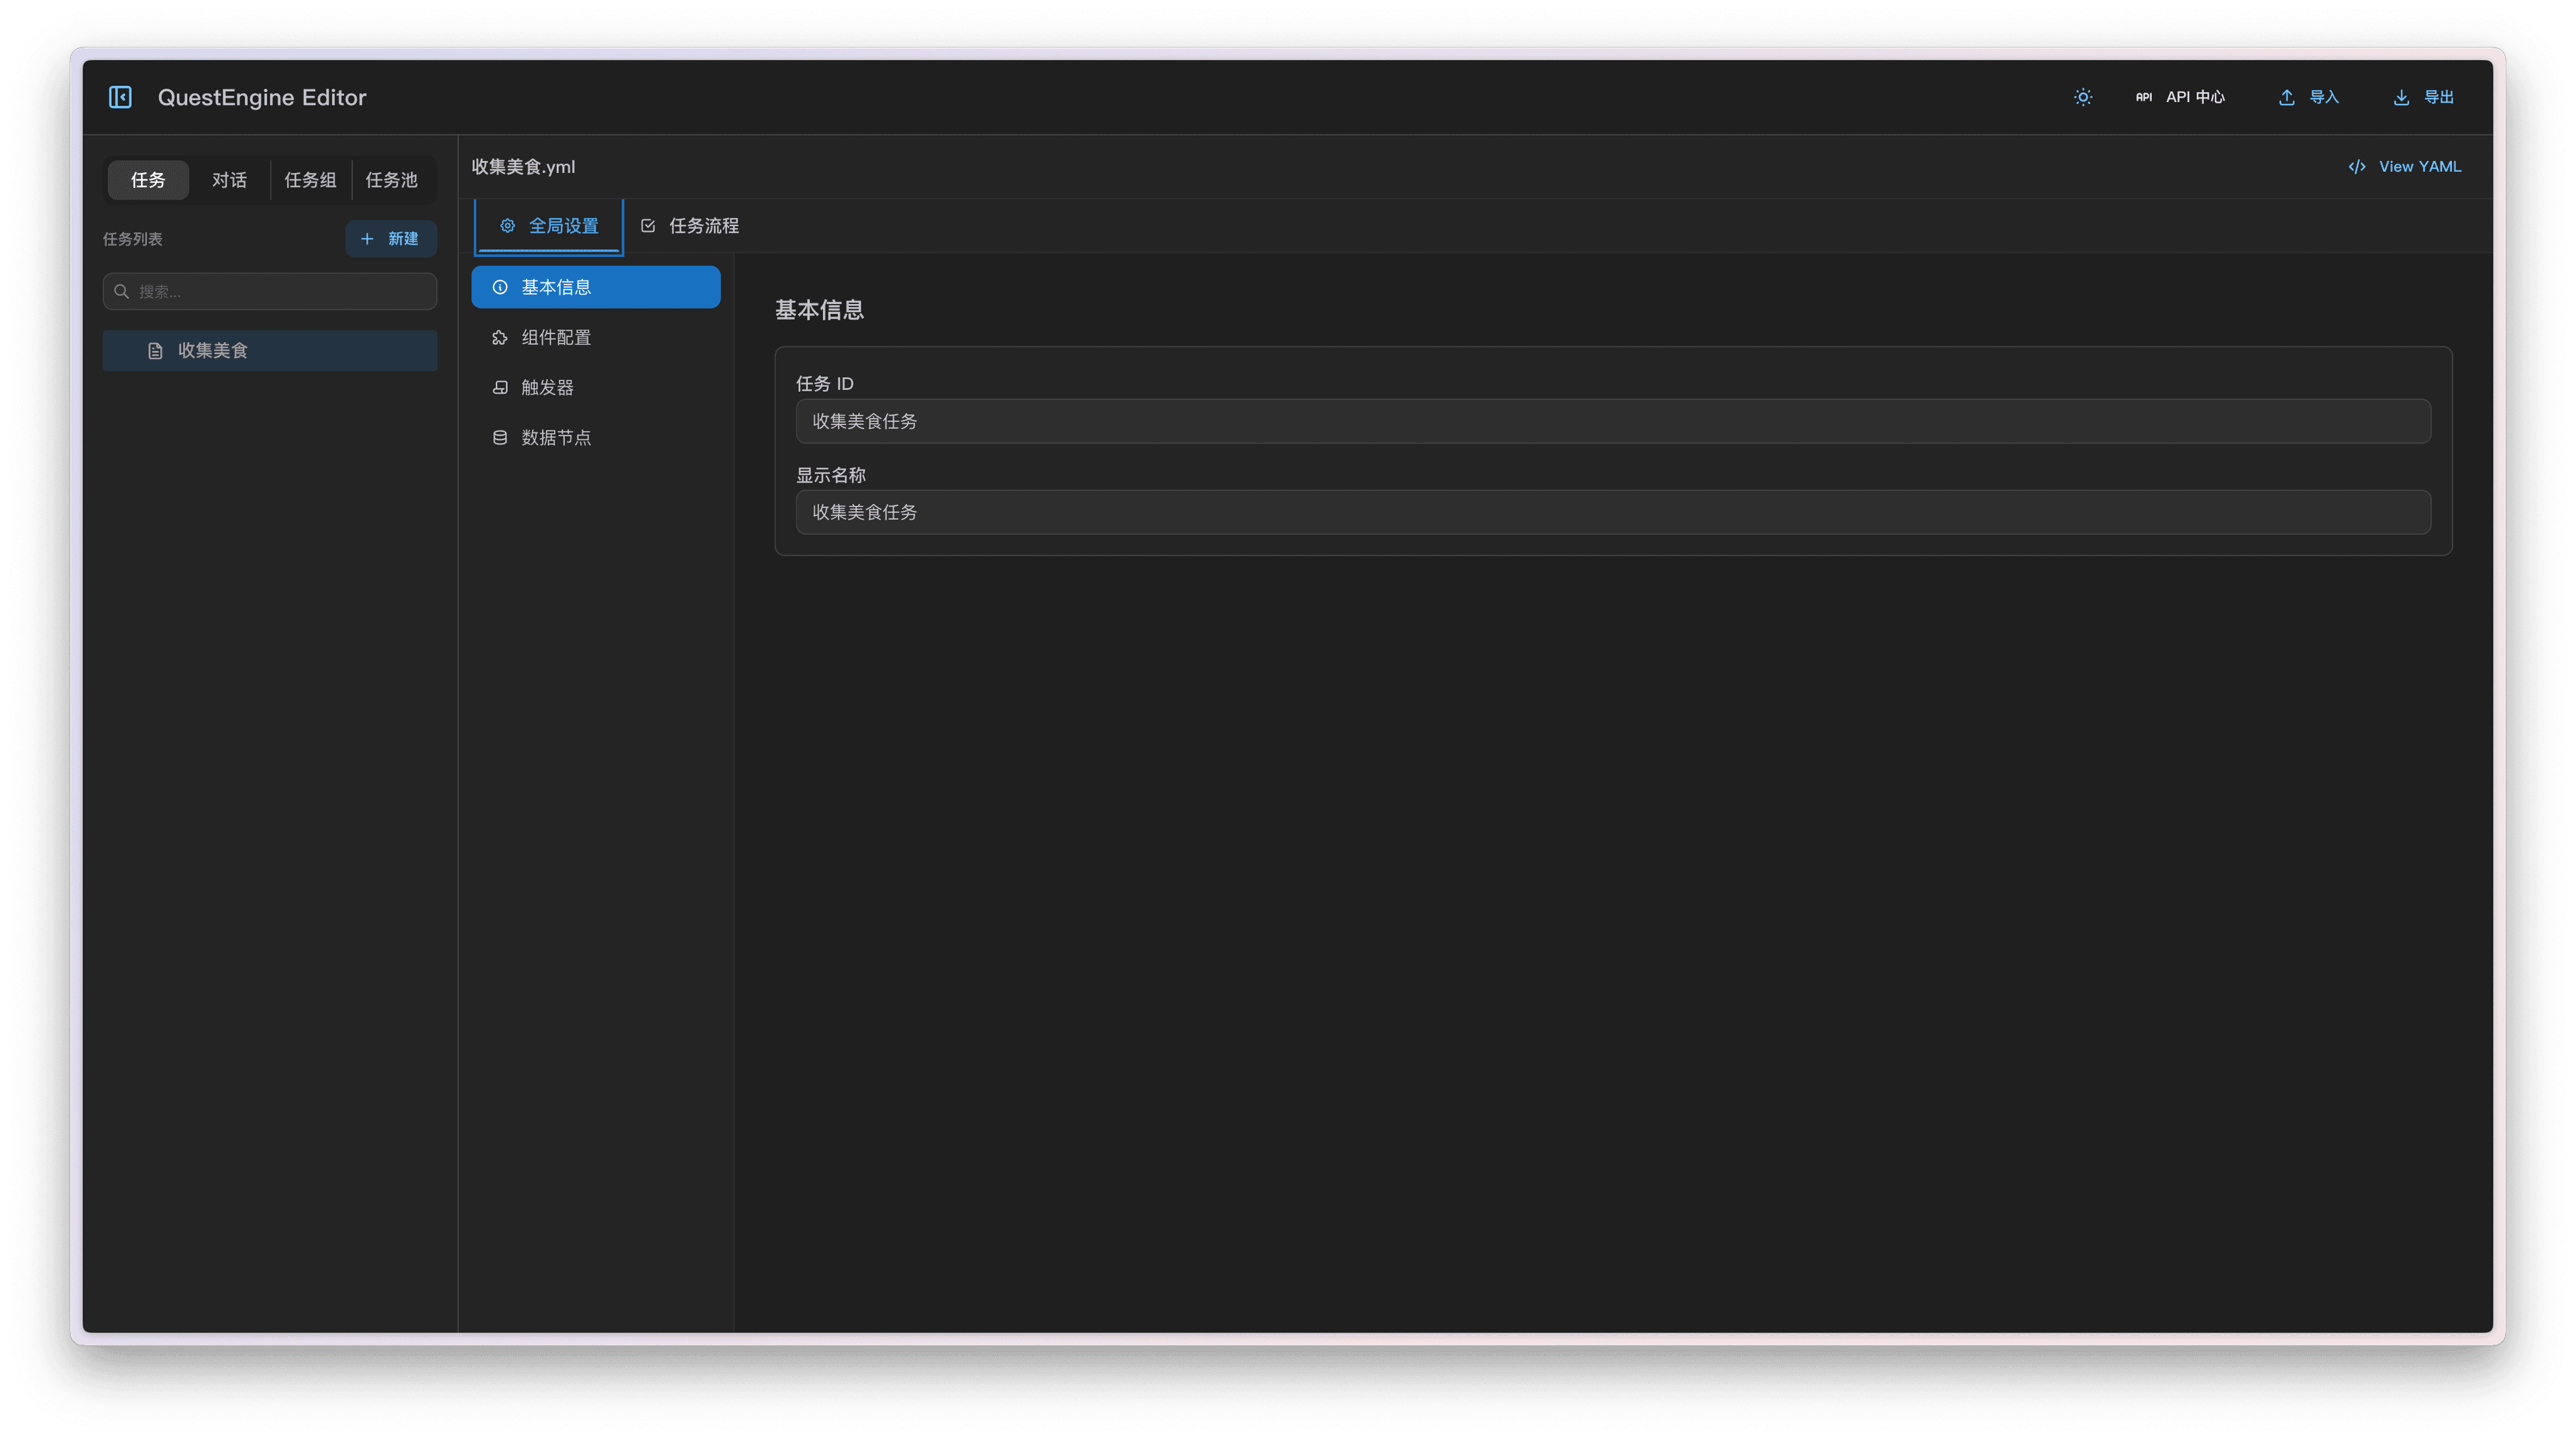This screenshot has height=1438, width=2576.
Task: Click the 全局设置 gear icon tab
Action: pos(508,226)
